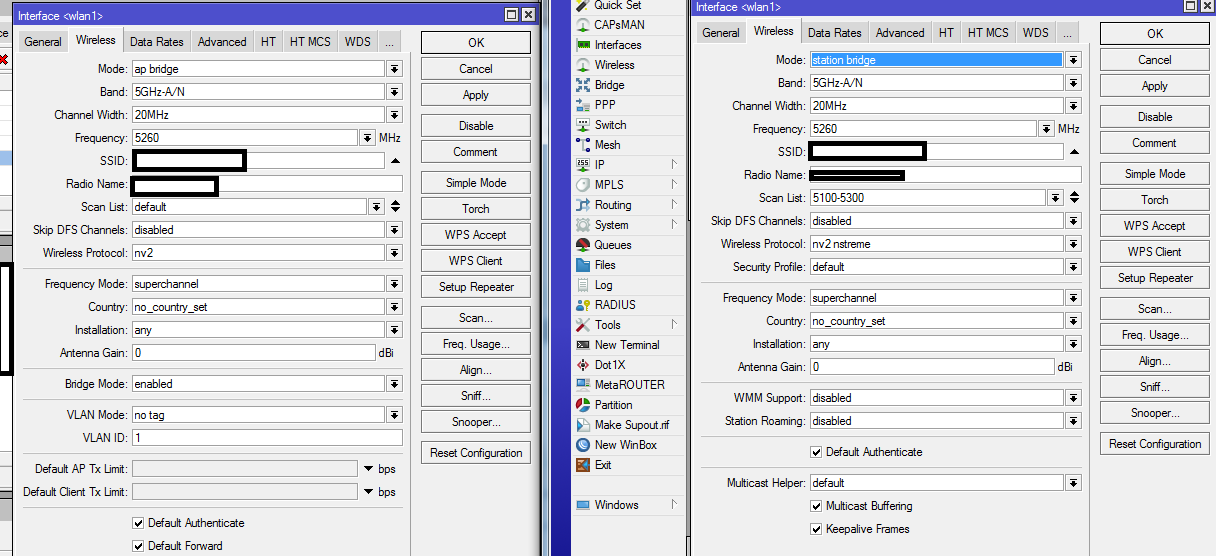Switch to HT MCS tab in left window
The width and height of the screenshot is (1216, 556).
point(310,42)
